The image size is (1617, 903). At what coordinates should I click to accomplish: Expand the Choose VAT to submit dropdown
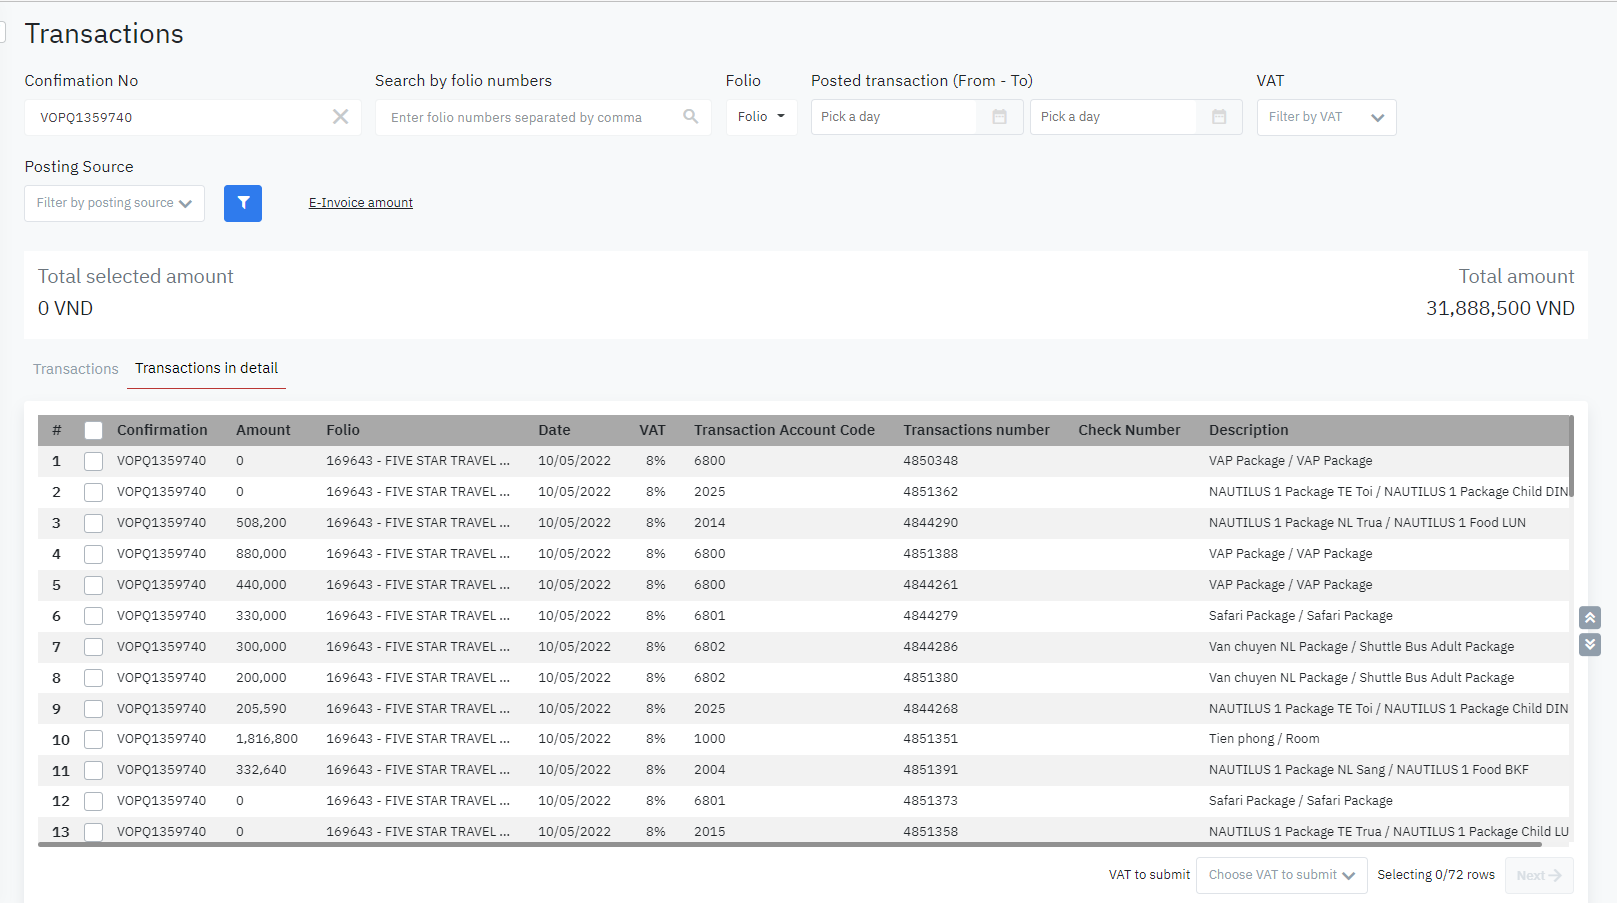pyautogui.click(x=1281, y=875)
